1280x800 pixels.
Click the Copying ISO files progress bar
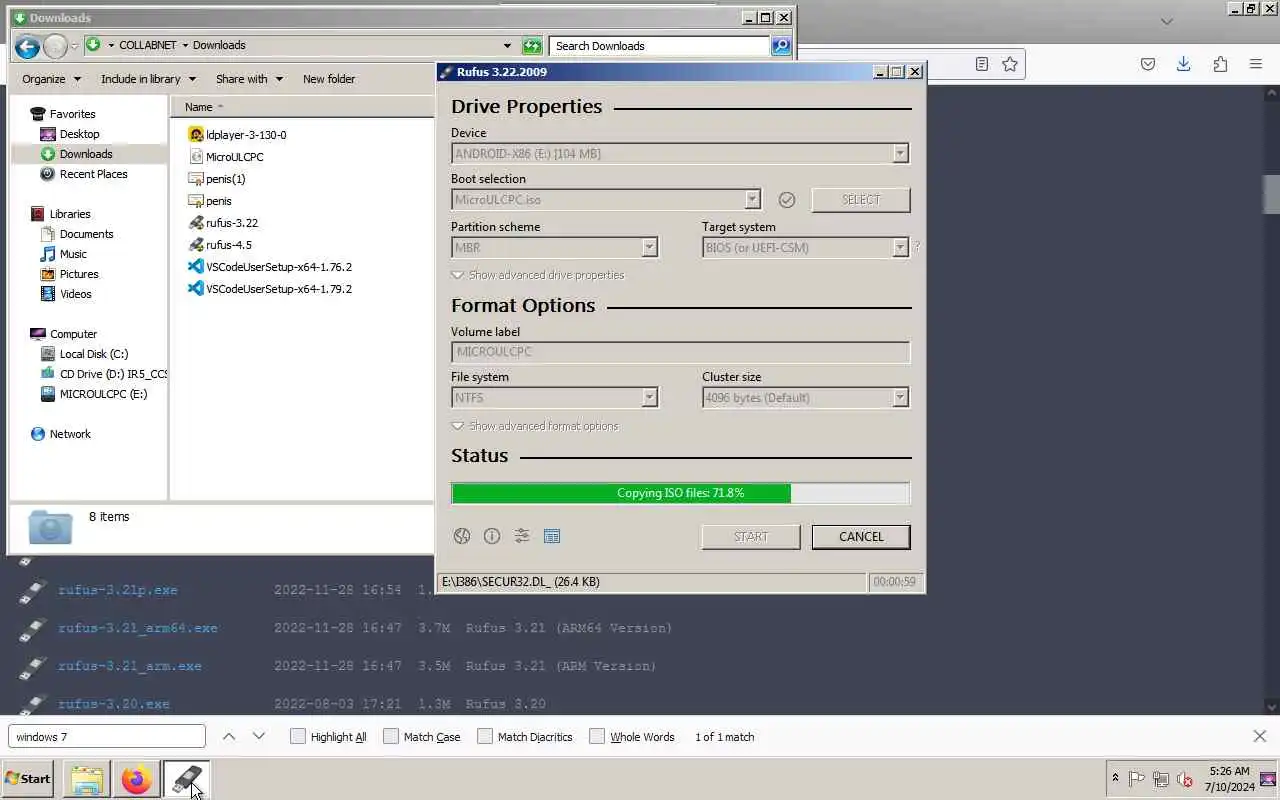pos(680,493)
